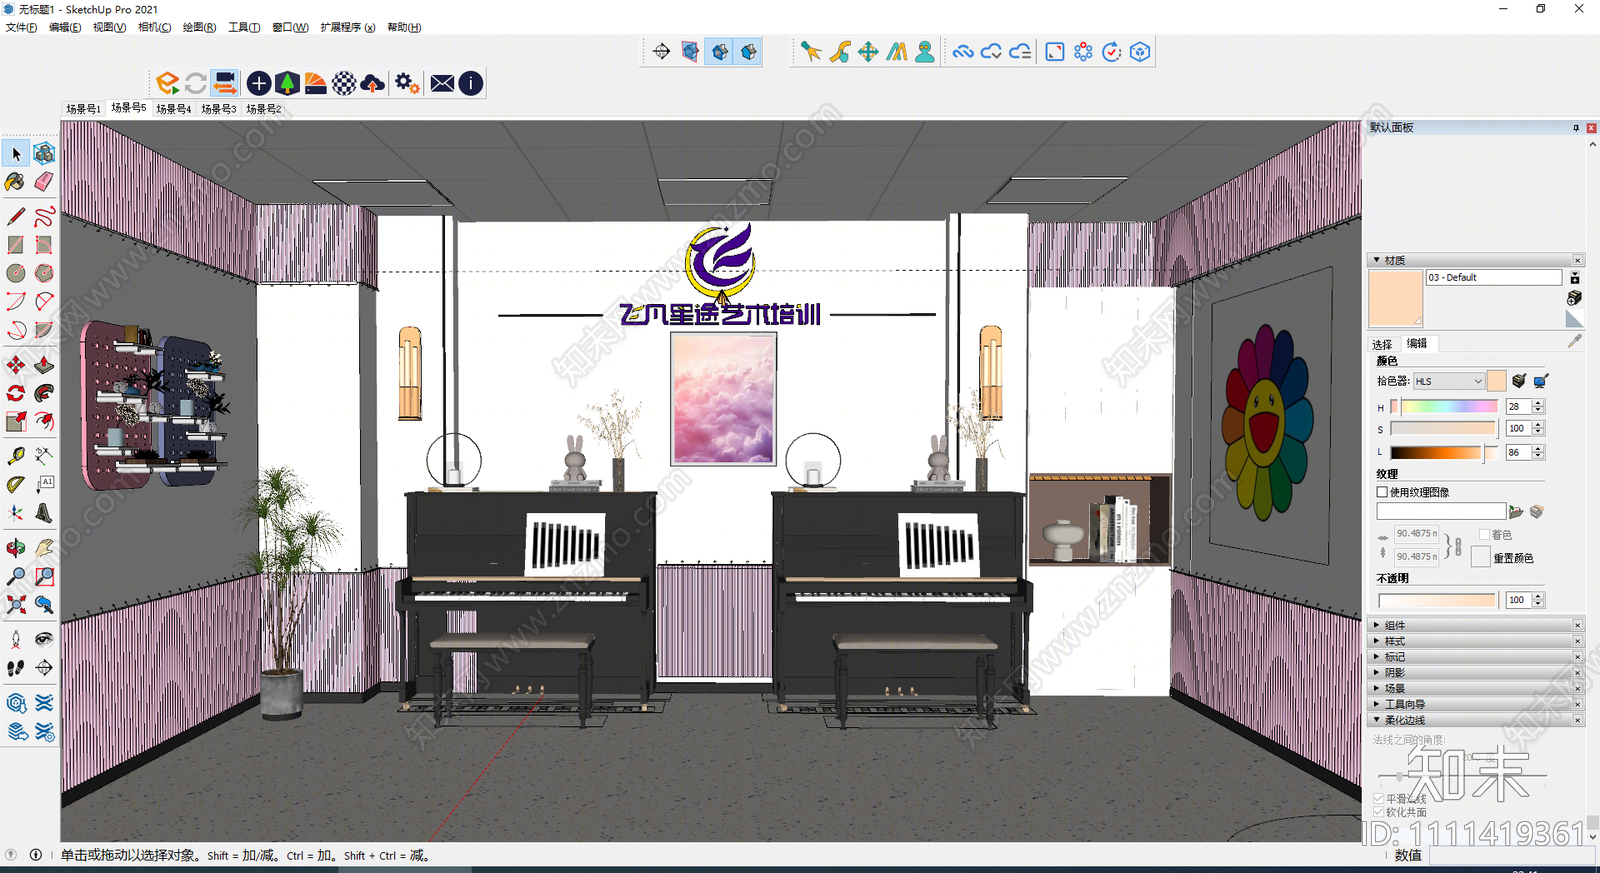Click the person silhouette toolbar icon
The height and width of the screenshot is (873, 1600).
[x=925, y=52]
